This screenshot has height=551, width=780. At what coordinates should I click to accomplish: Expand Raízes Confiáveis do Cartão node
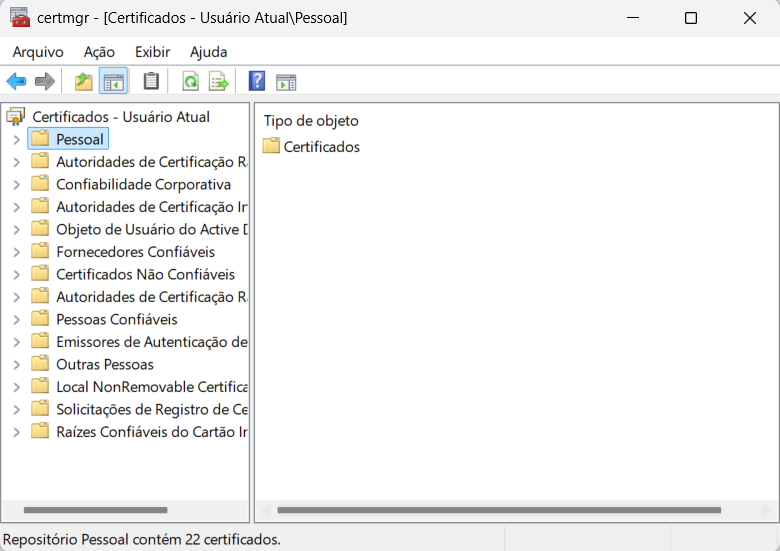(16, 432)
